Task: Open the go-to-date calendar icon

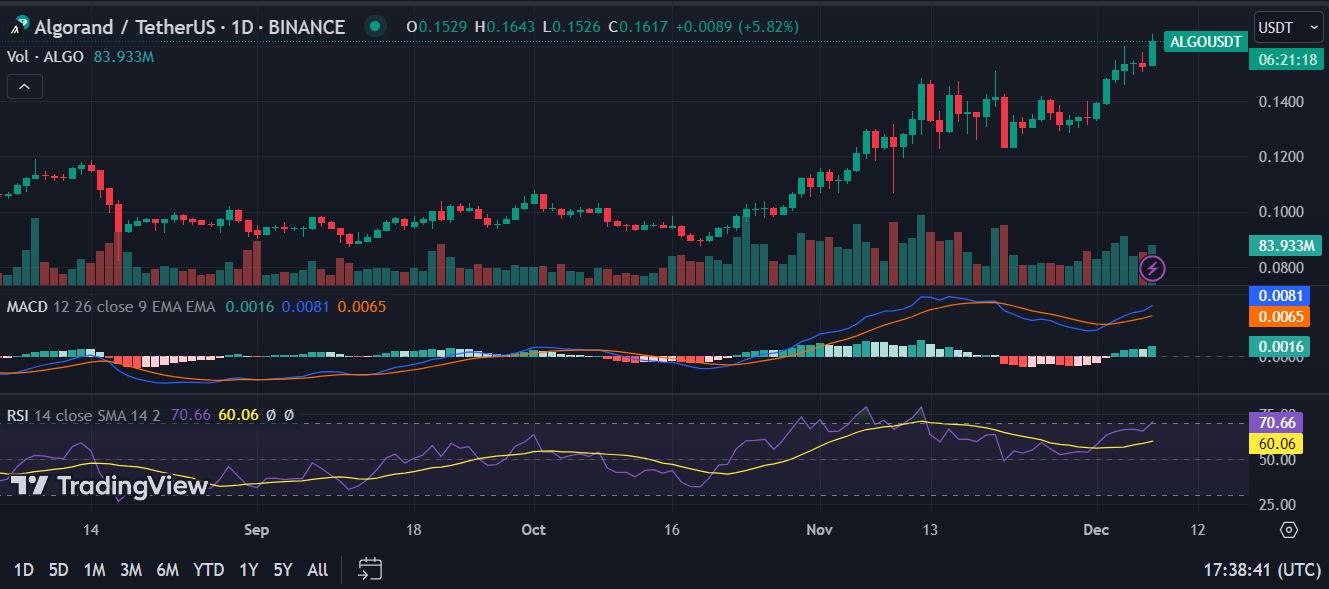Action: click(370, 570)
